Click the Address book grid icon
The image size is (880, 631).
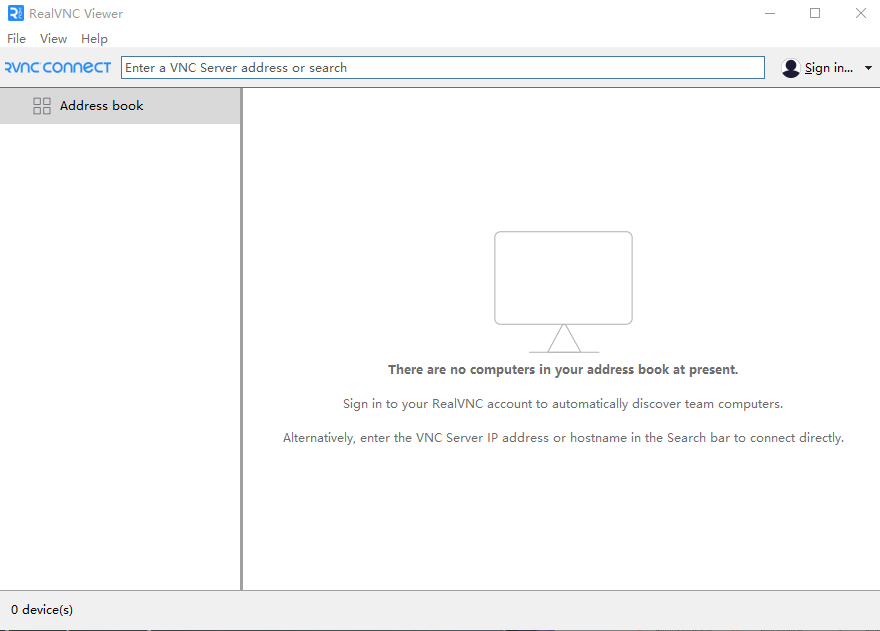42,106
